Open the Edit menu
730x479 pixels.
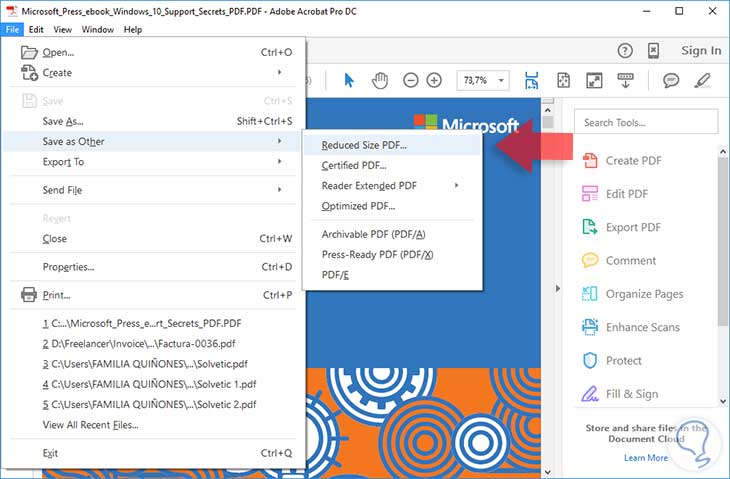36,29
